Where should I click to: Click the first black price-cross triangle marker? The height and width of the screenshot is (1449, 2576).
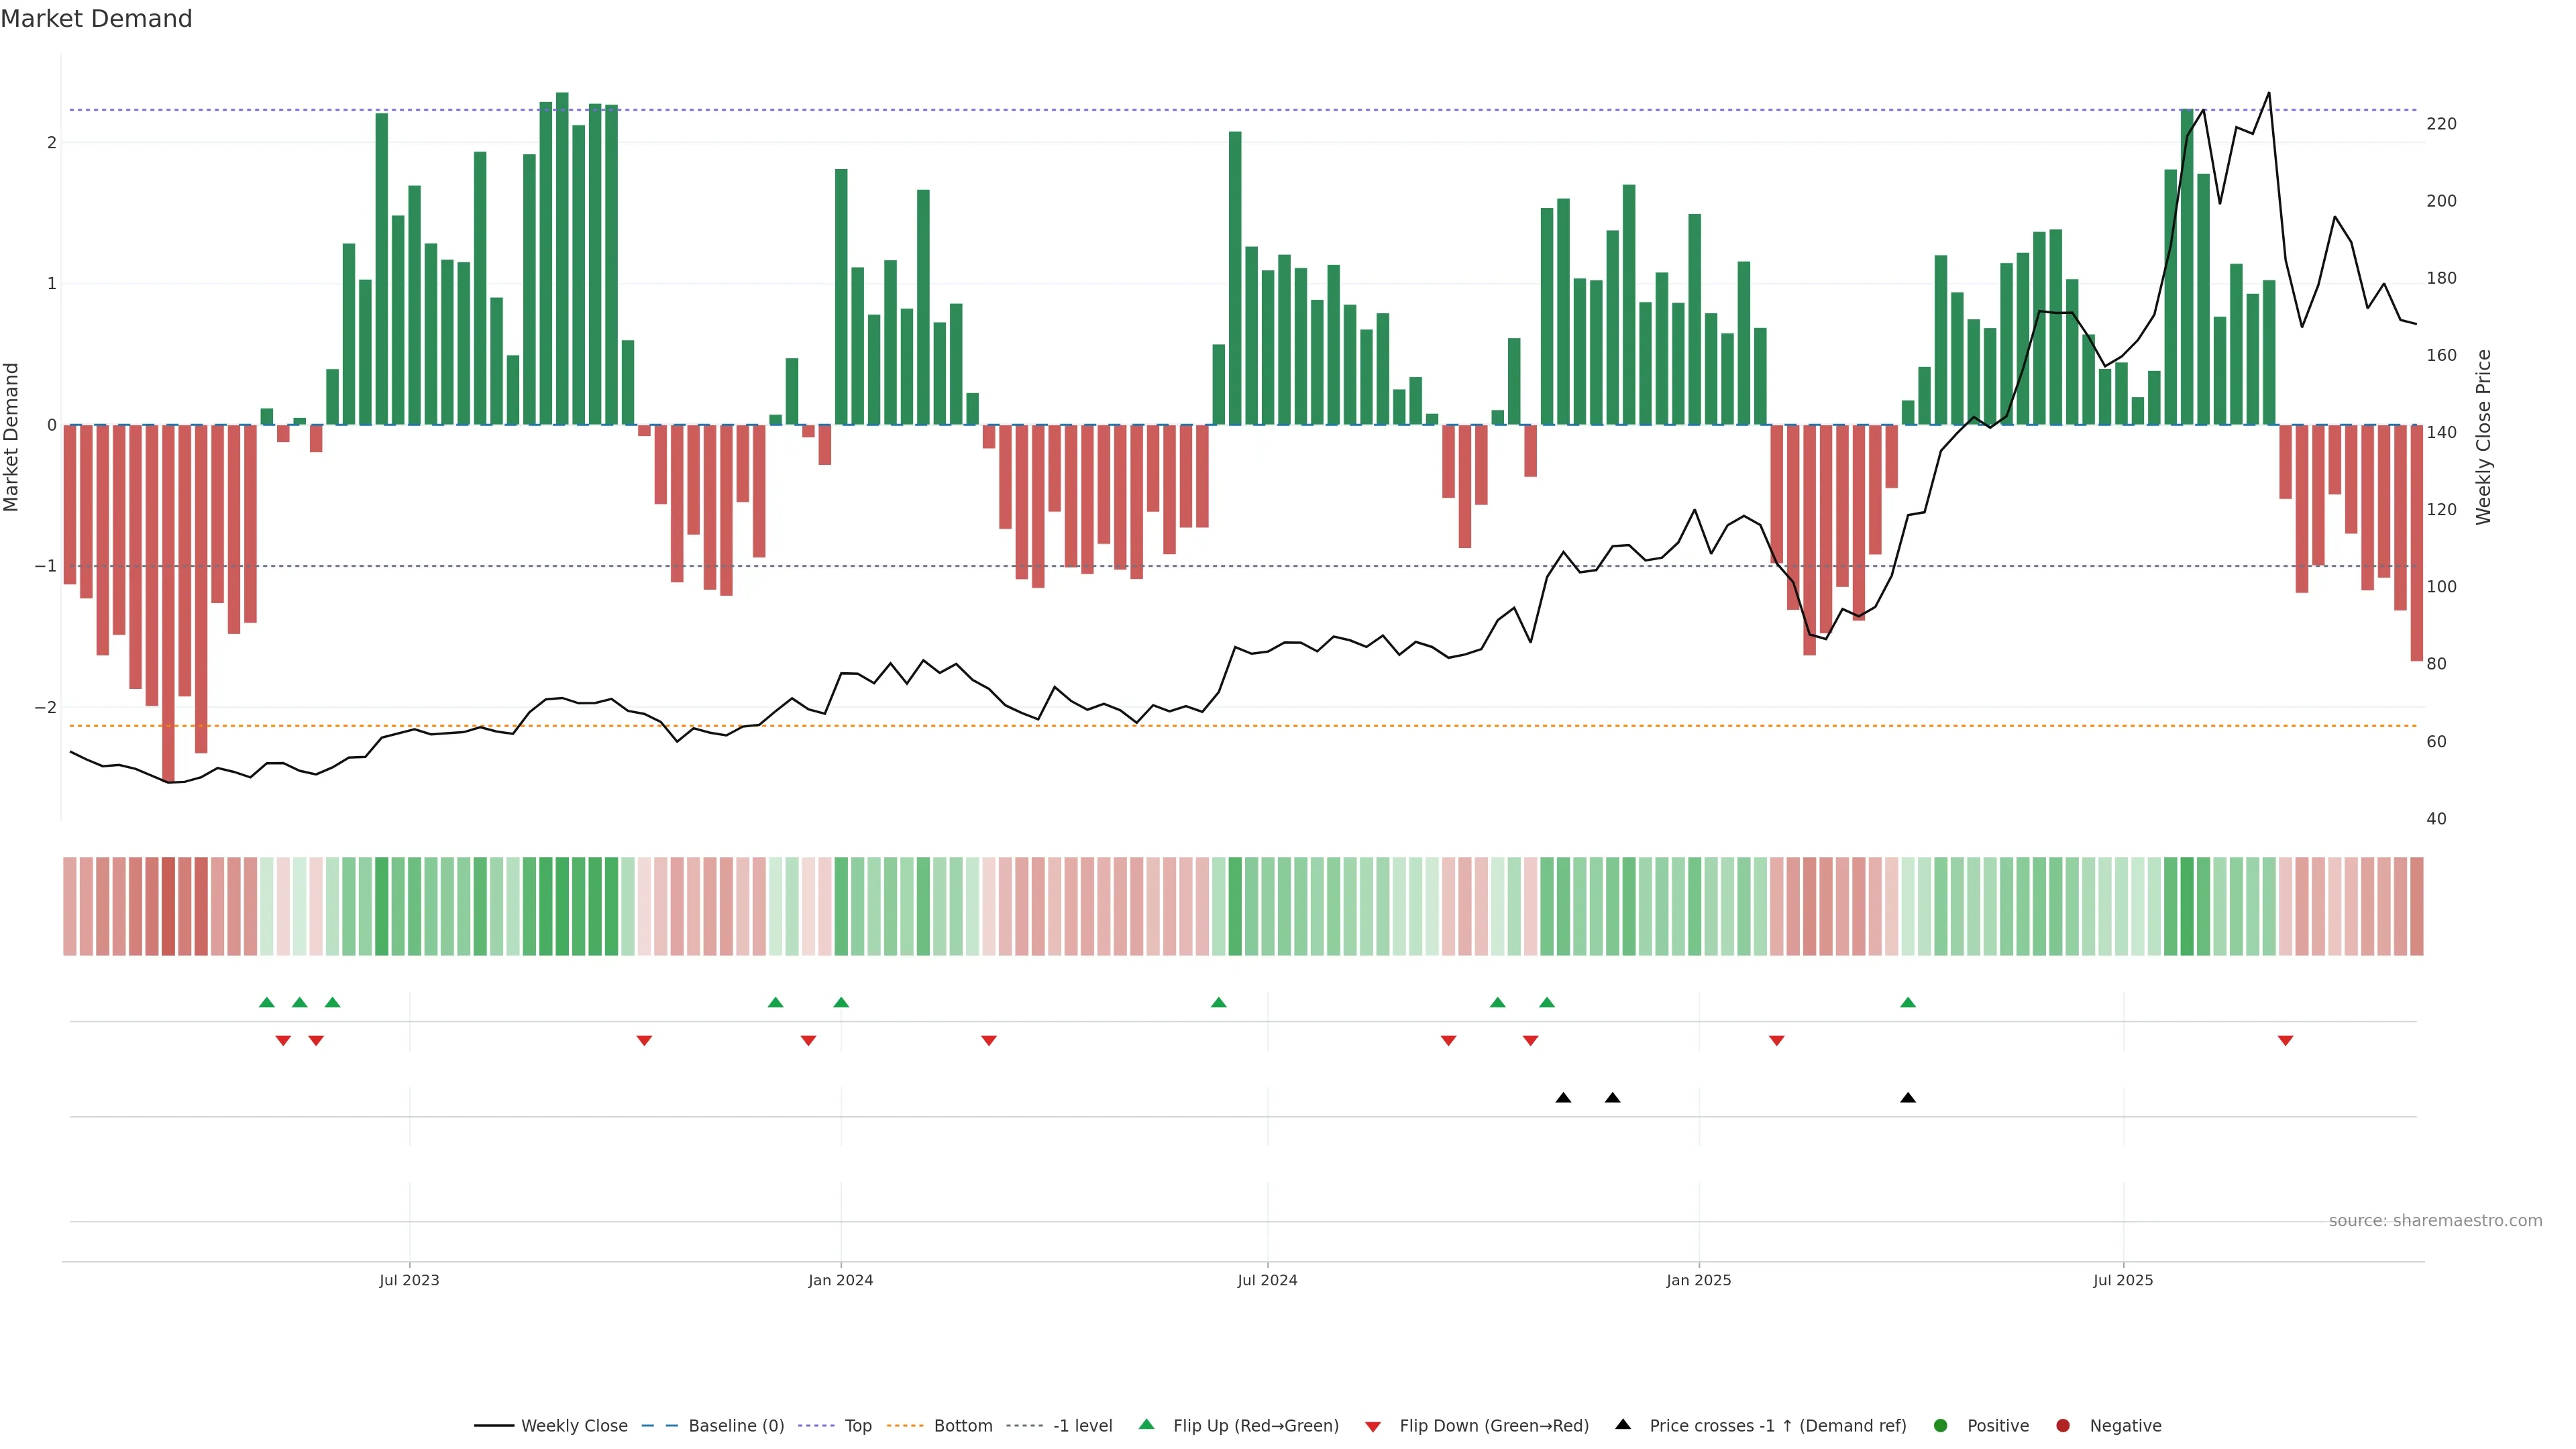click(1563, 1098)
